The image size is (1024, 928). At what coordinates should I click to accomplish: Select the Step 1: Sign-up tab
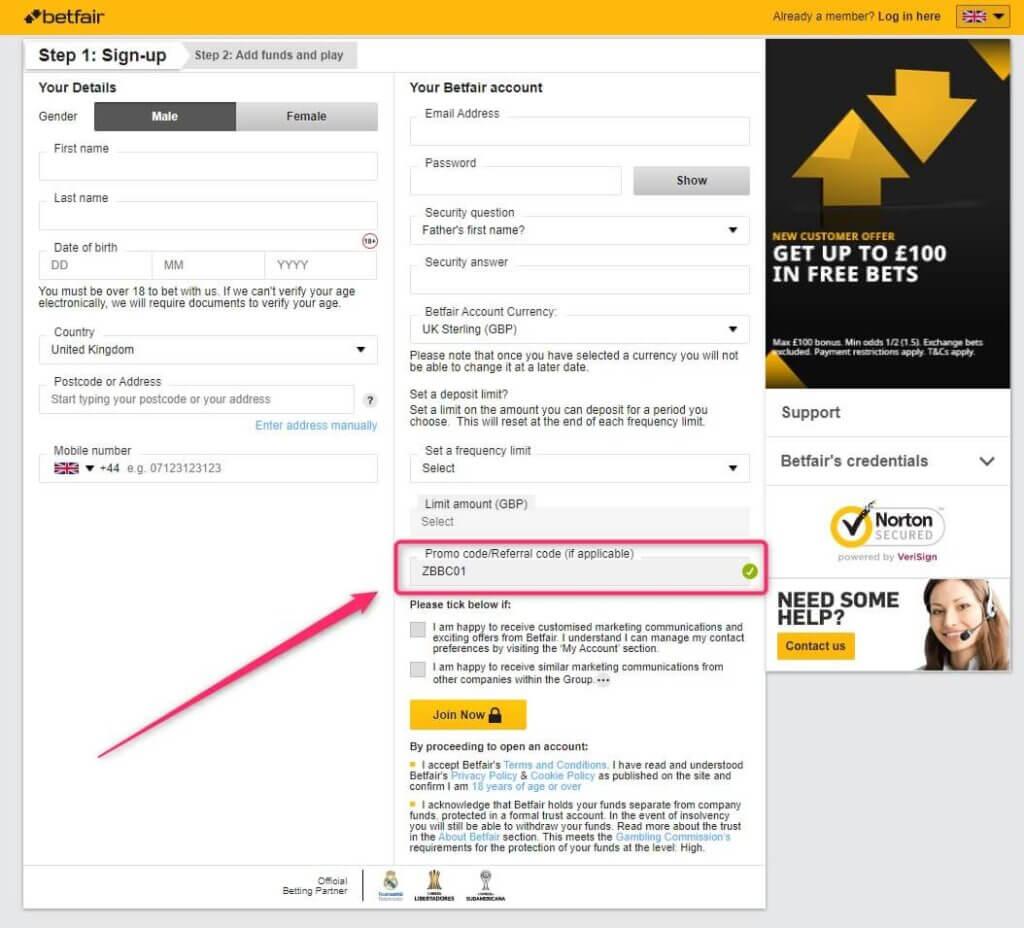[x=101, y=55]
